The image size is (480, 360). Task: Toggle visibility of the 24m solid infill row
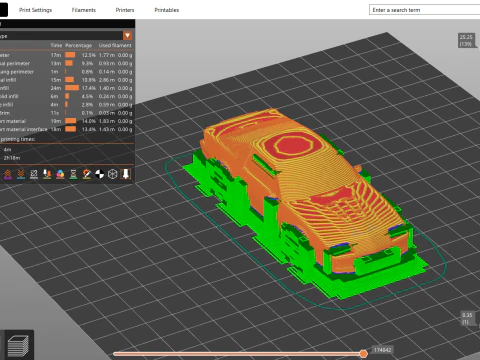[66, 88]
